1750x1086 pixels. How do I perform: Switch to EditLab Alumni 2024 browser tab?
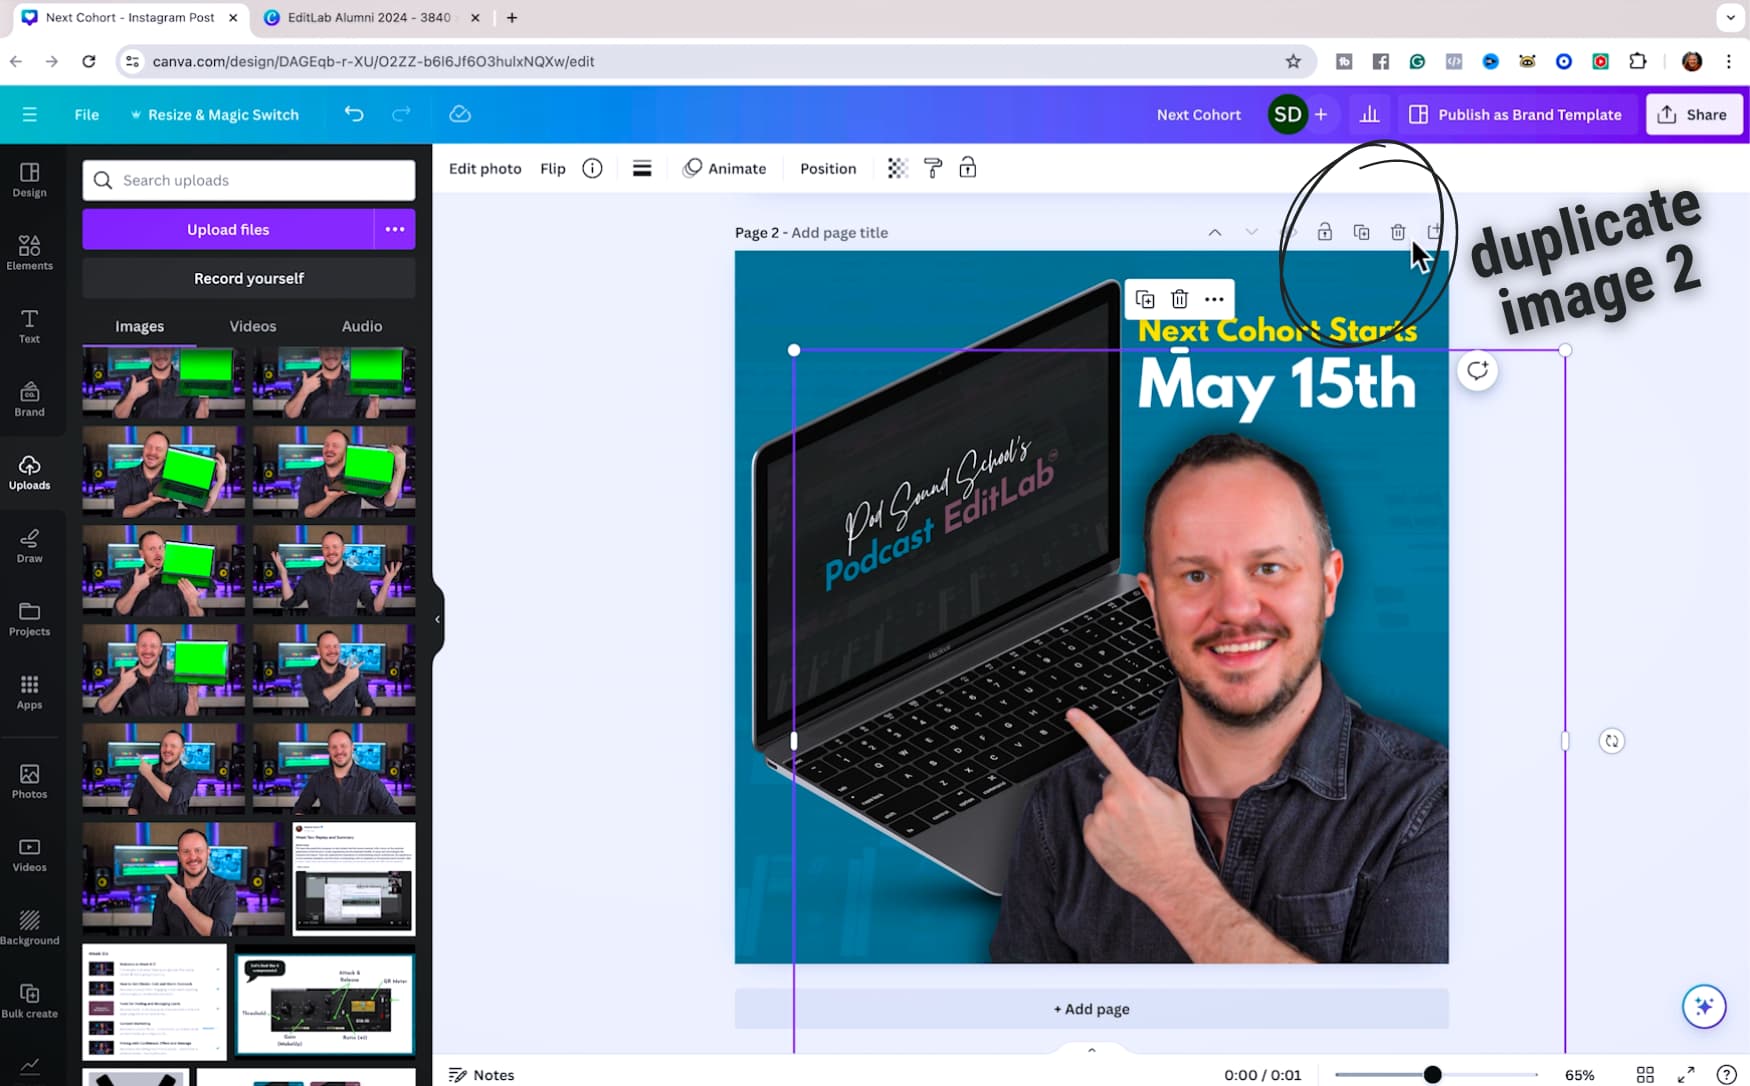pyautogui.click(x=368, y=18)
